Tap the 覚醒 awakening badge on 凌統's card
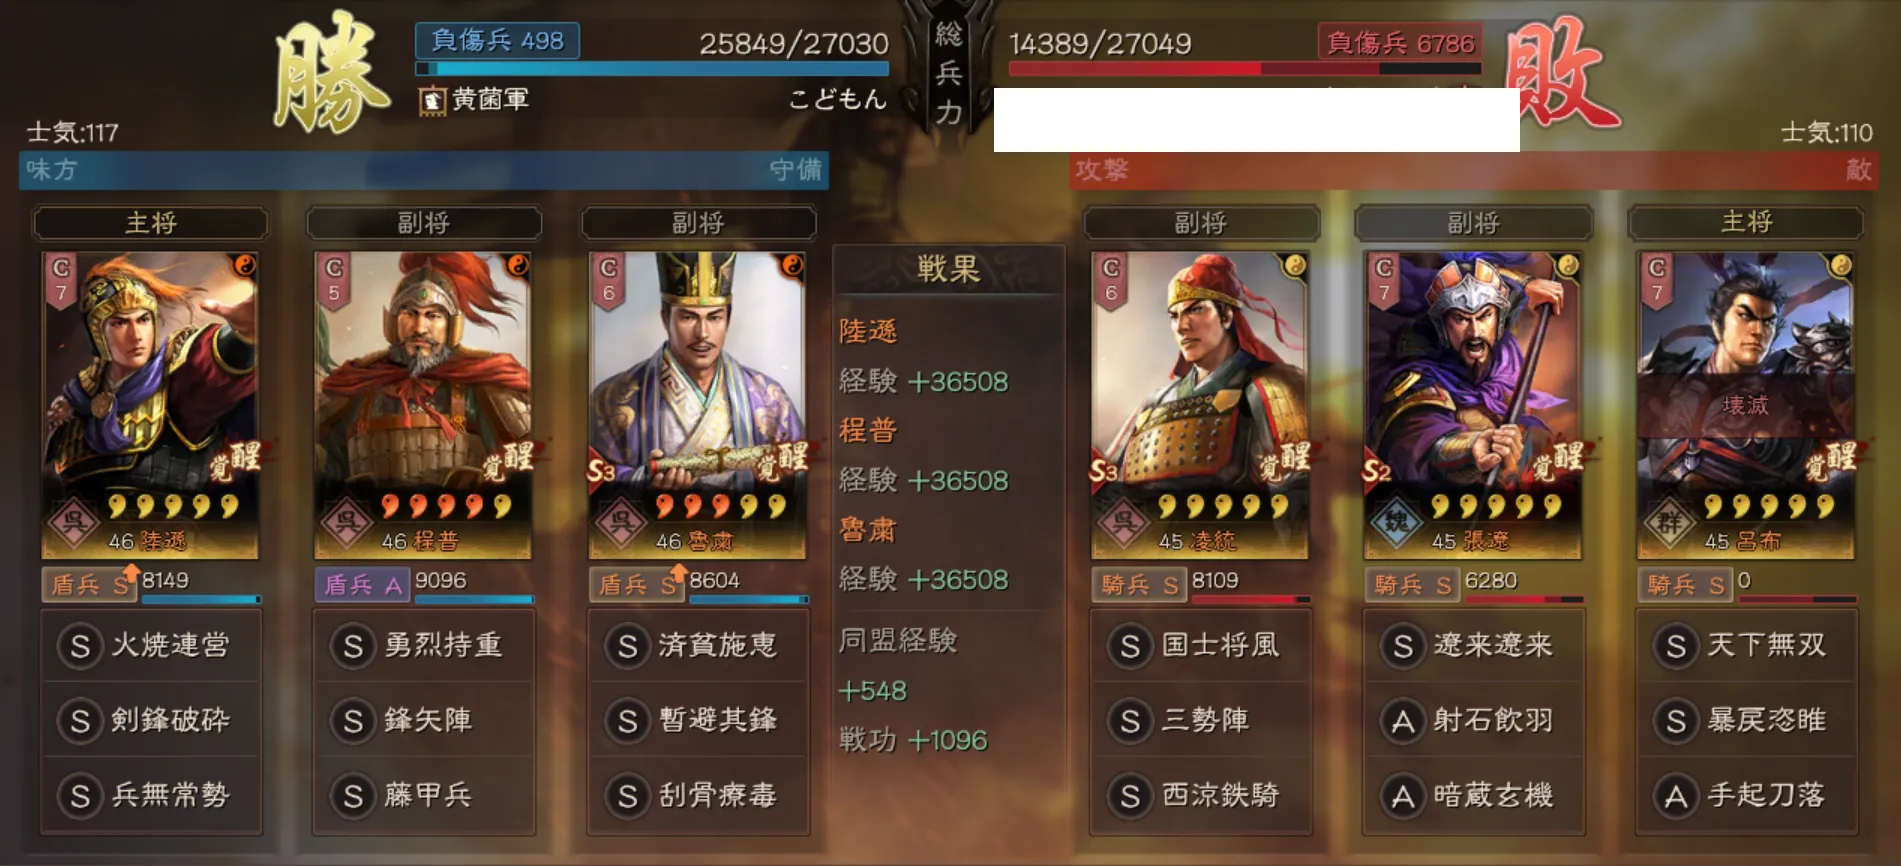Image resolution: width=1901 pixels, height=866 pixels. (1284, 460)
